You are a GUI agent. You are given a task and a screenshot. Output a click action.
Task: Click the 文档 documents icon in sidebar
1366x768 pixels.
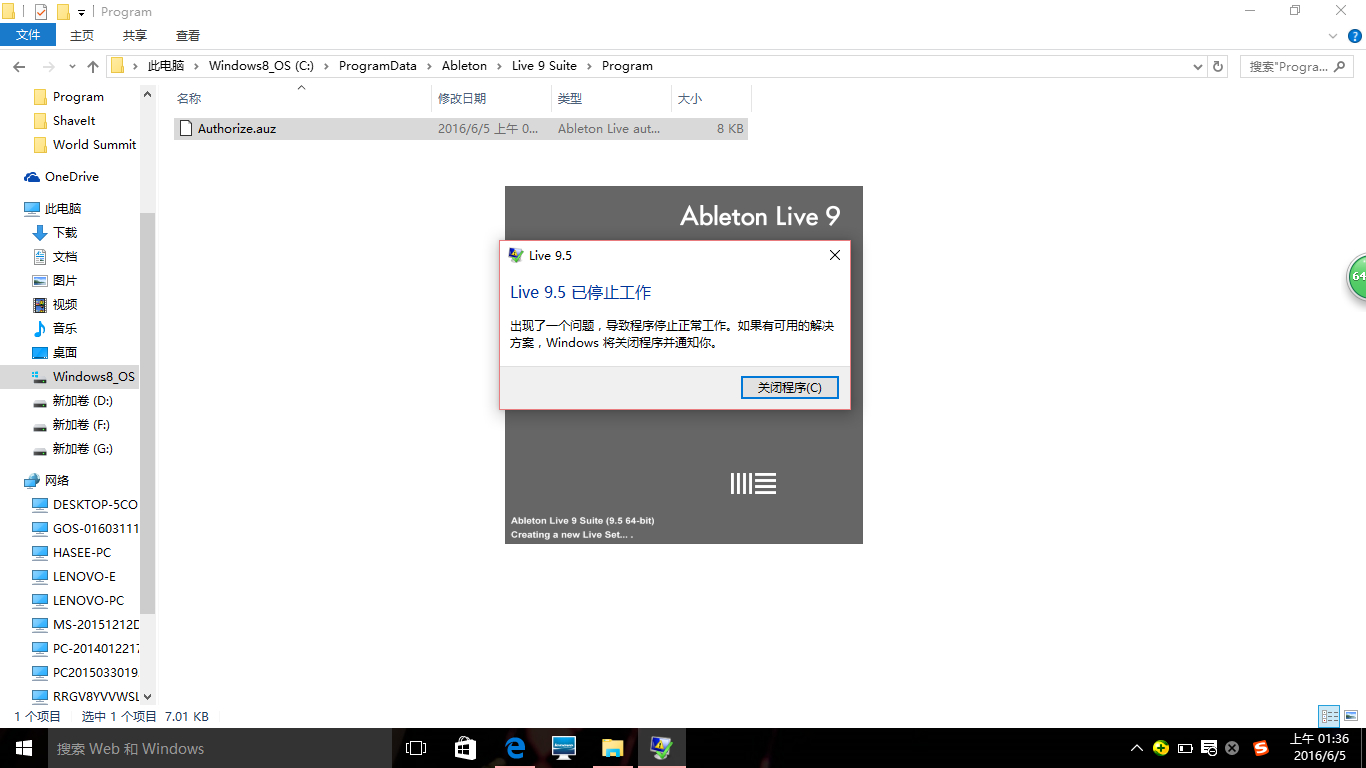[40, 257]
